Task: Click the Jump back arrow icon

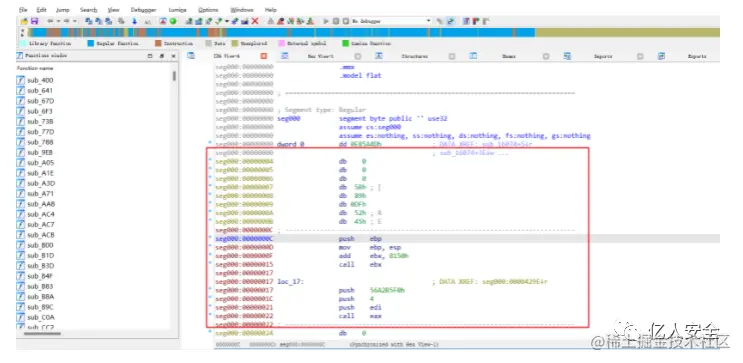Action: pos(50,21)
